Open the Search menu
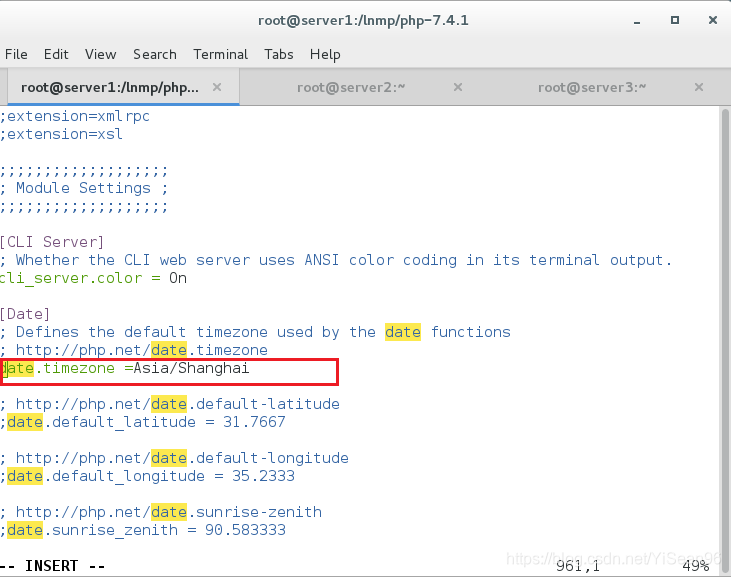731x577 pixels. (155, 55)
